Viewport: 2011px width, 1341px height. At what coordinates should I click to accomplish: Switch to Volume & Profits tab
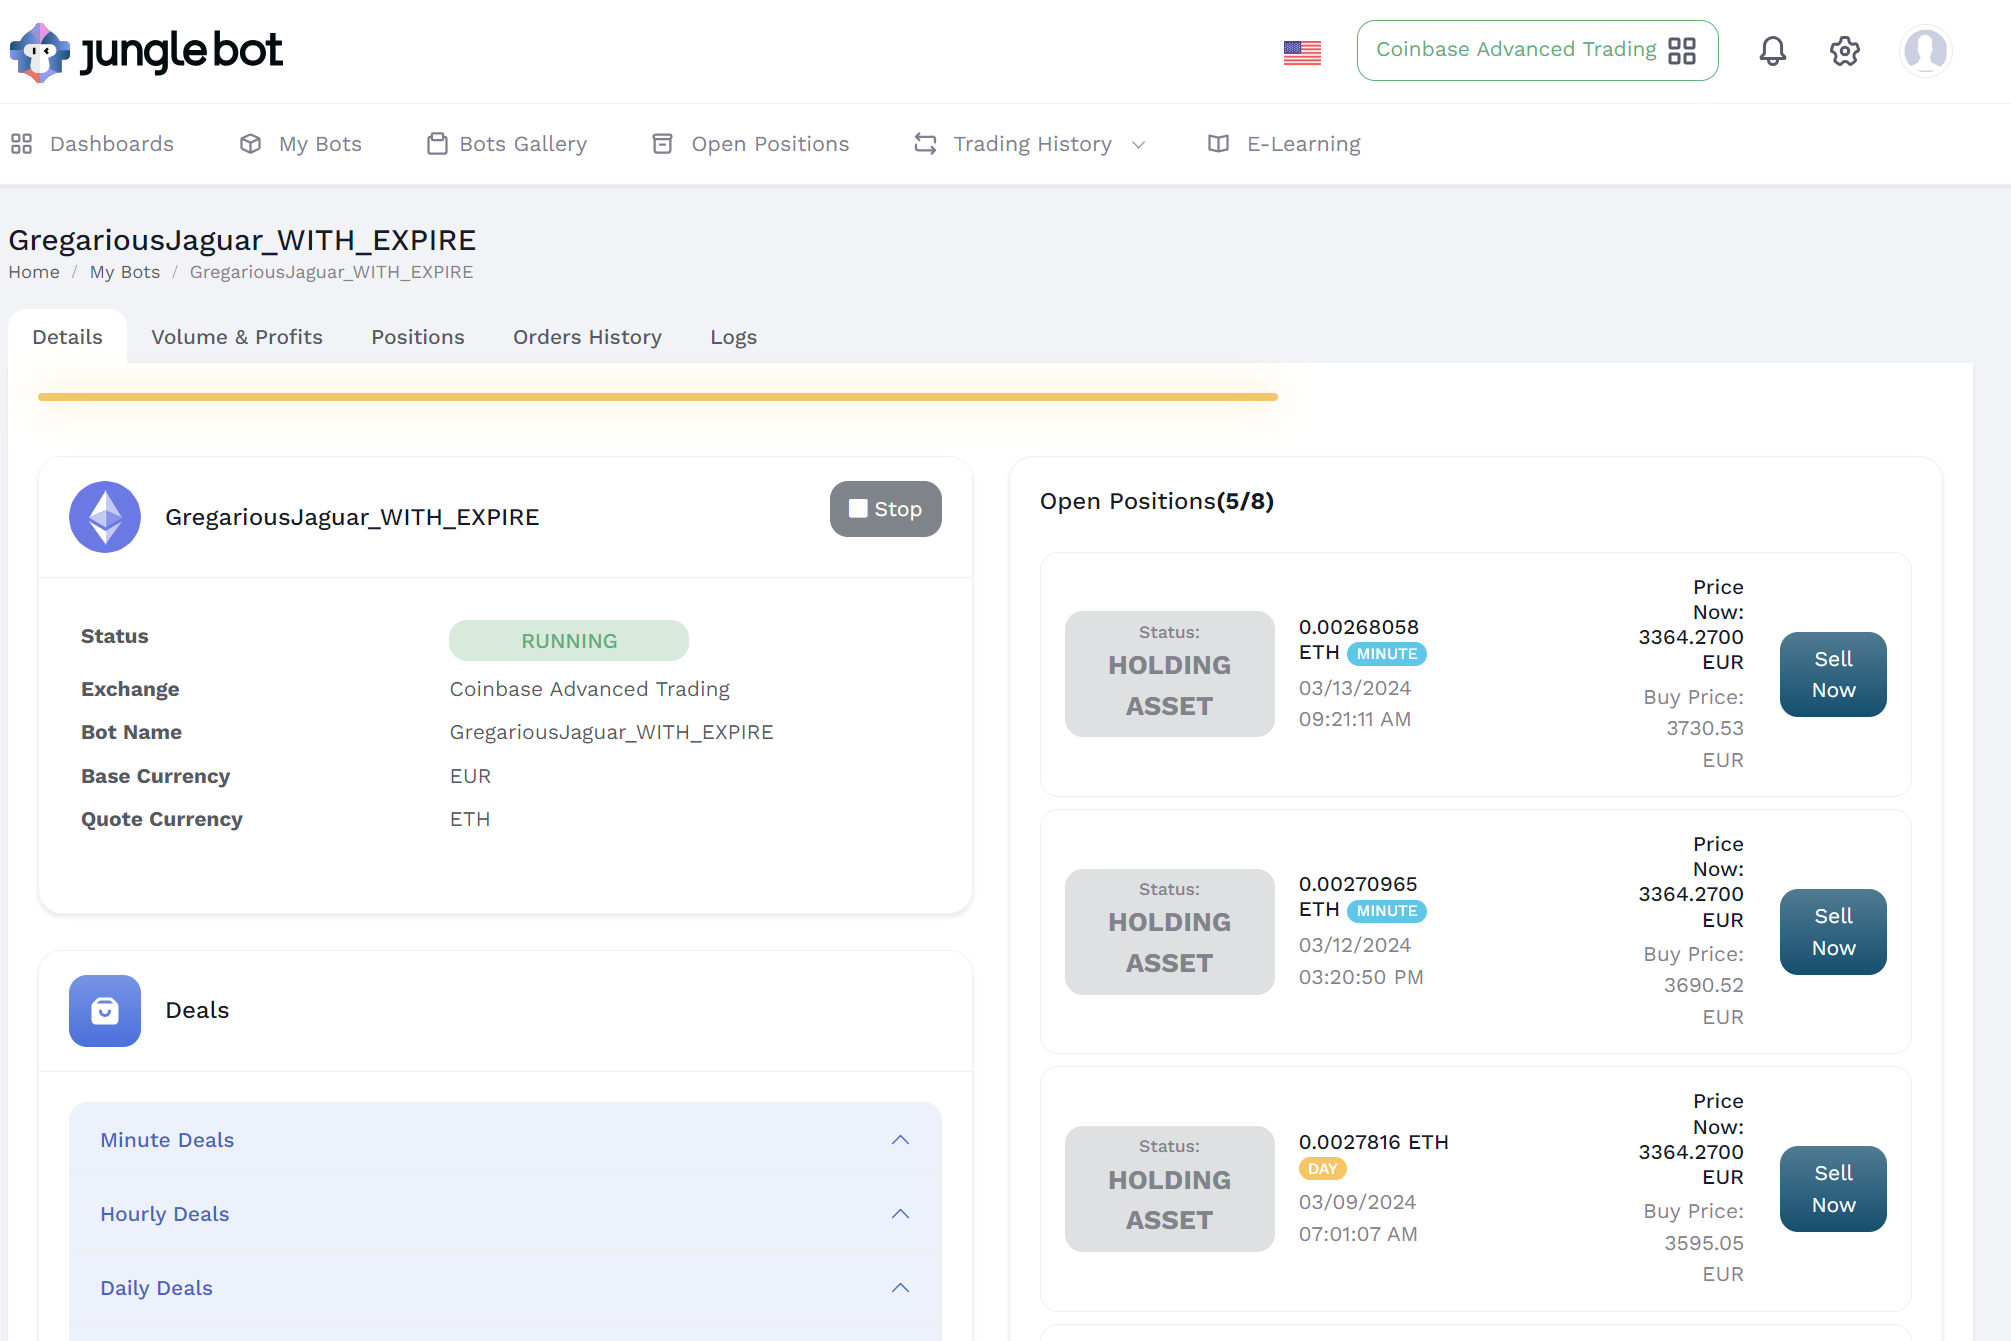click(x=237, y=337)
